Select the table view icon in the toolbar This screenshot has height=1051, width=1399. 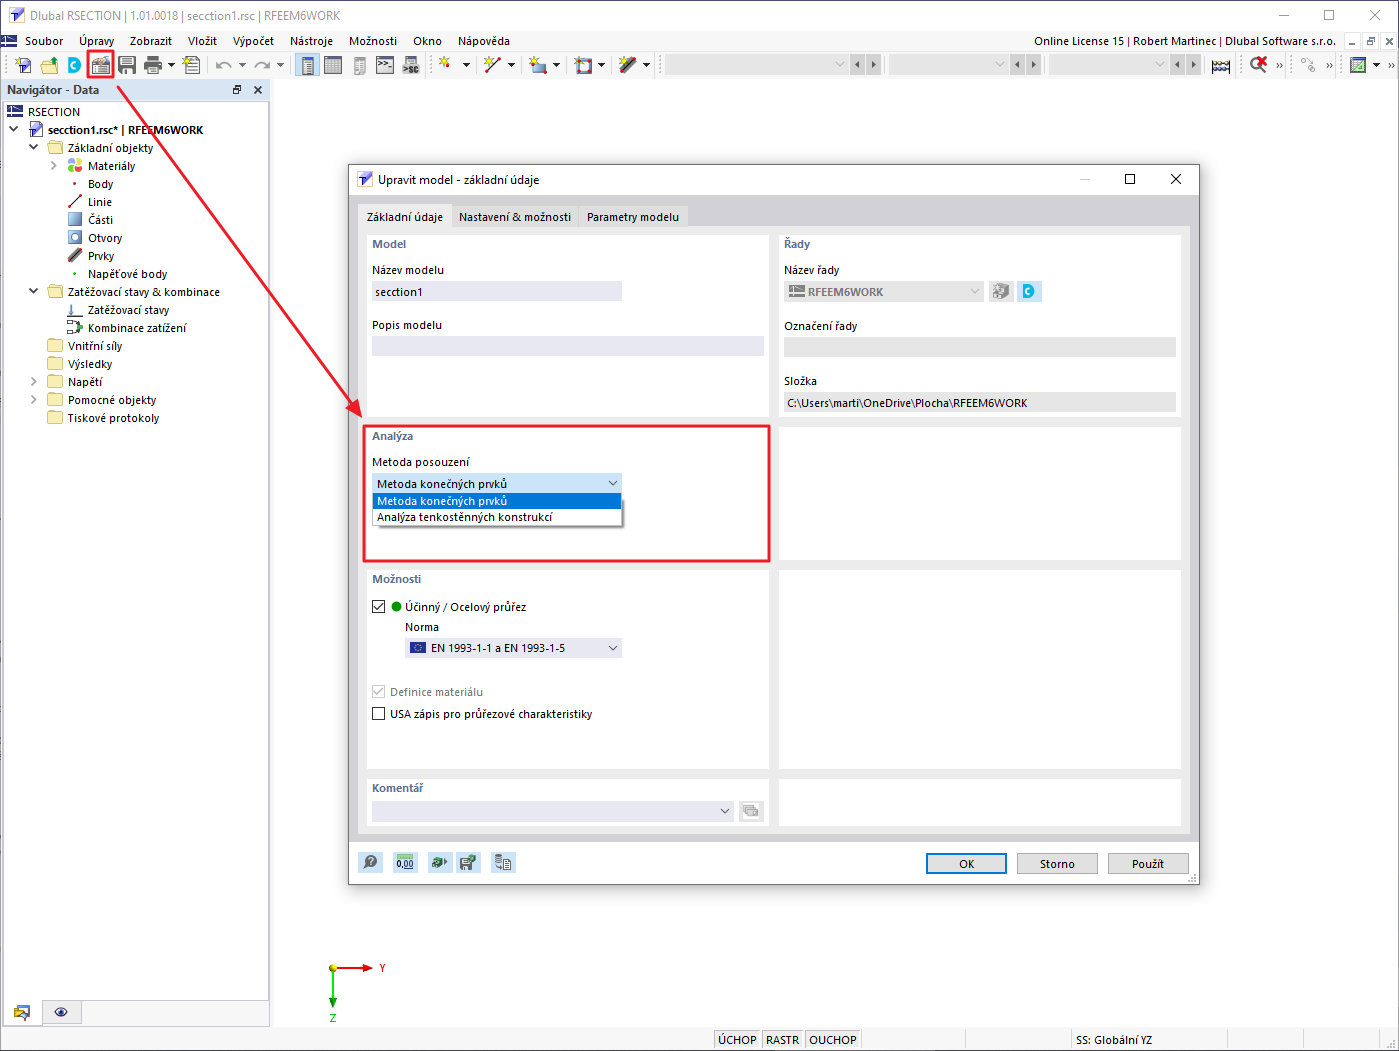point(333,64)
